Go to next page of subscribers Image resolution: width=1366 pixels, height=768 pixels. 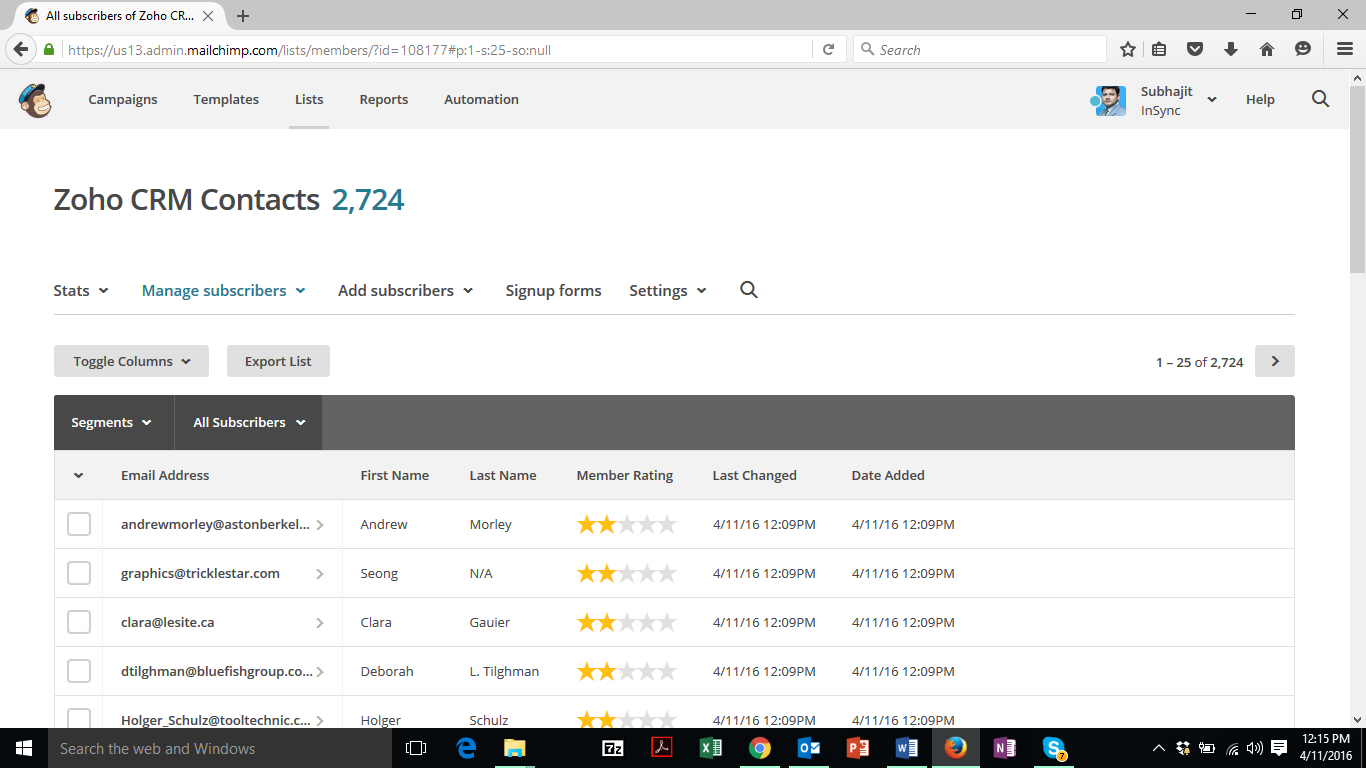[x=1275, y=361]
